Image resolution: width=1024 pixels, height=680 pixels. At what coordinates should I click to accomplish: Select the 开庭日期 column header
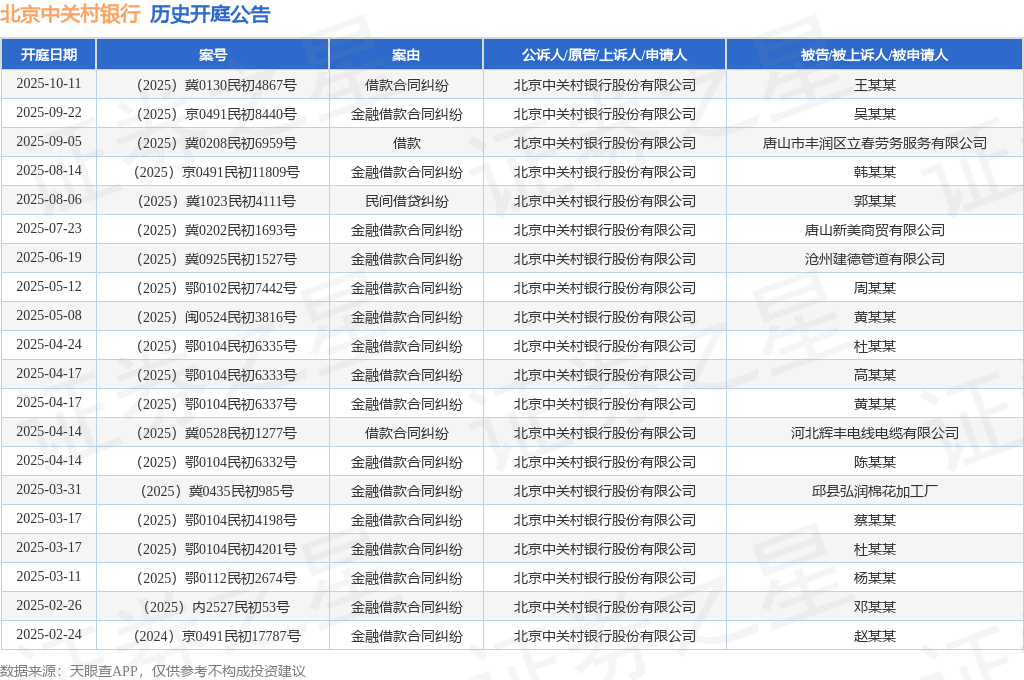[x=49, y=55]
